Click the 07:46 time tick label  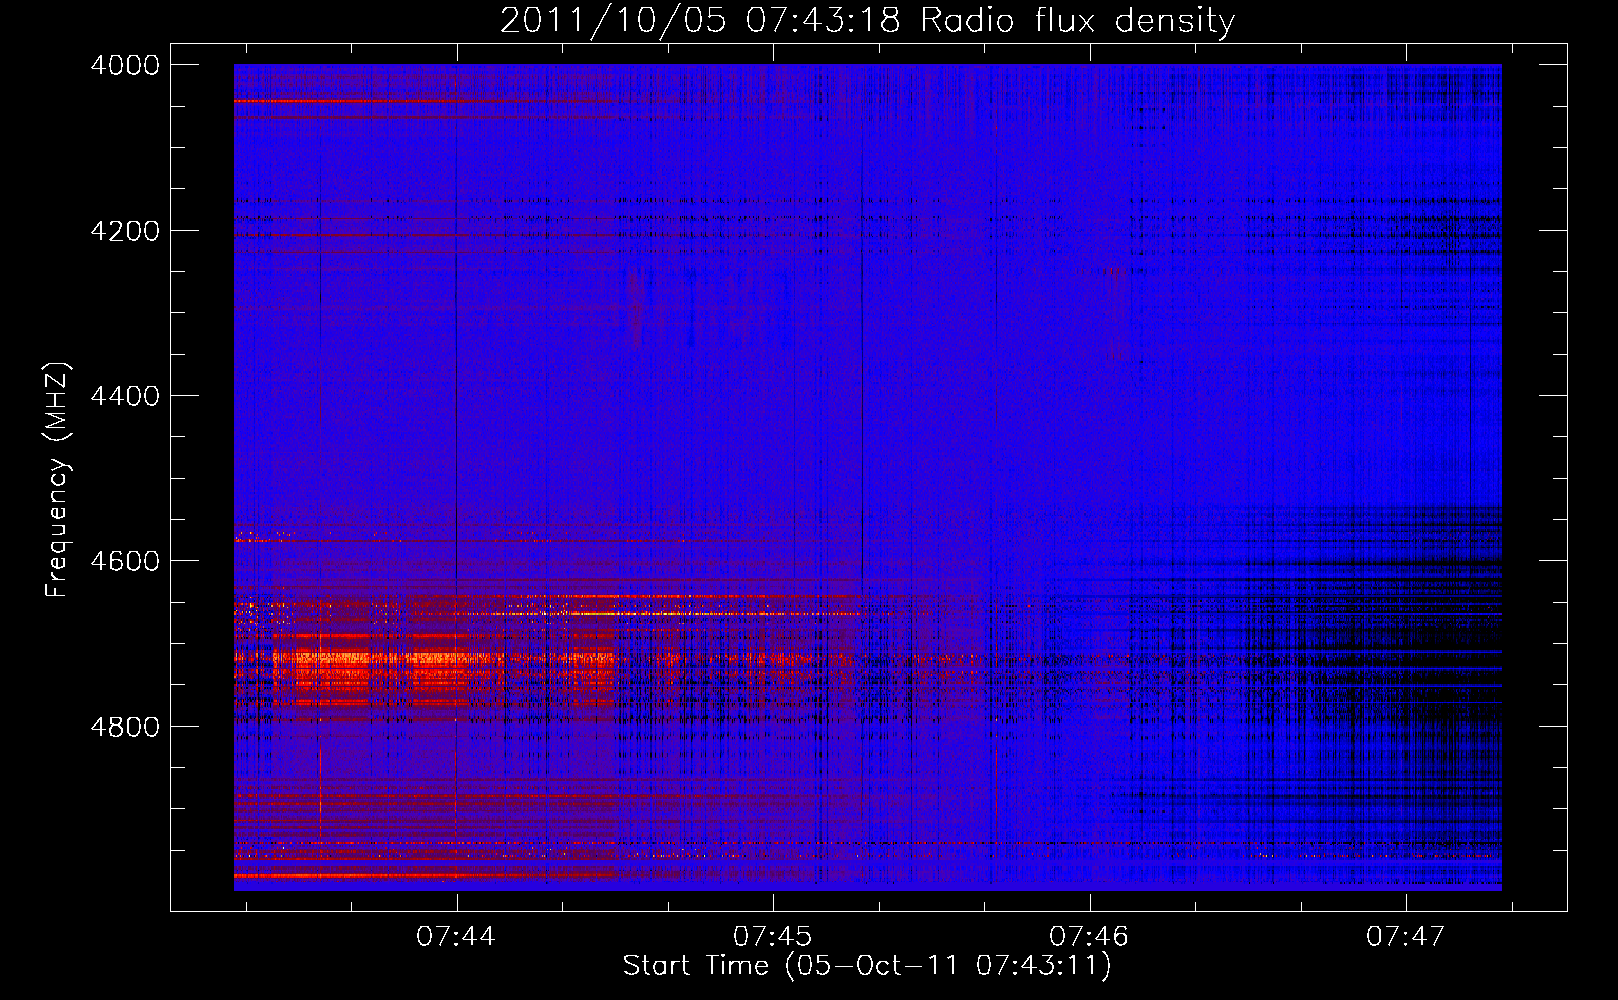1089,937
